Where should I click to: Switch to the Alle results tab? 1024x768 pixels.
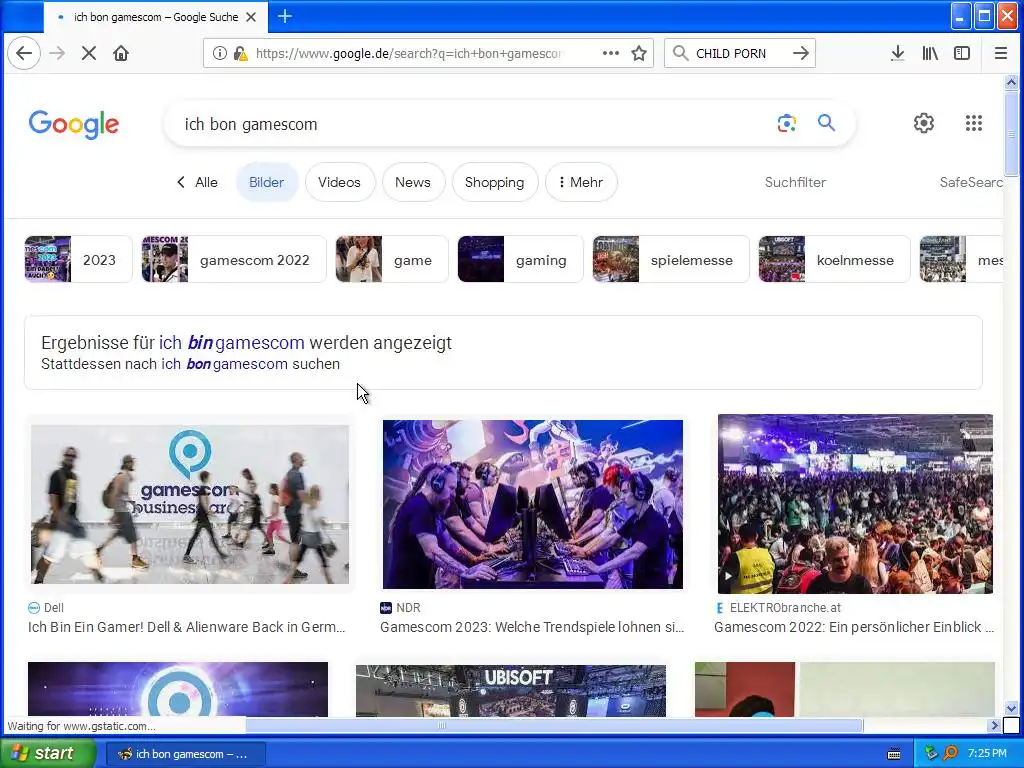pyautogui.click(x=206, y=182)
